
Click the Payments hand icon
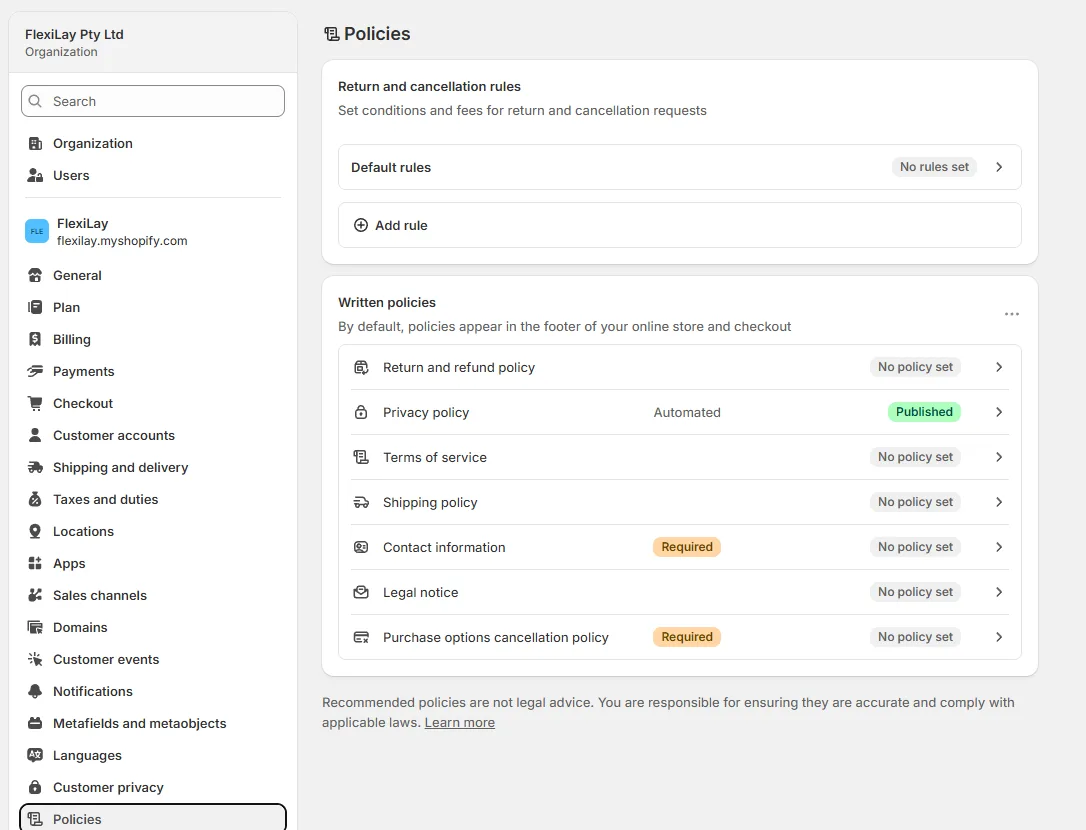(x=35, y=371)
